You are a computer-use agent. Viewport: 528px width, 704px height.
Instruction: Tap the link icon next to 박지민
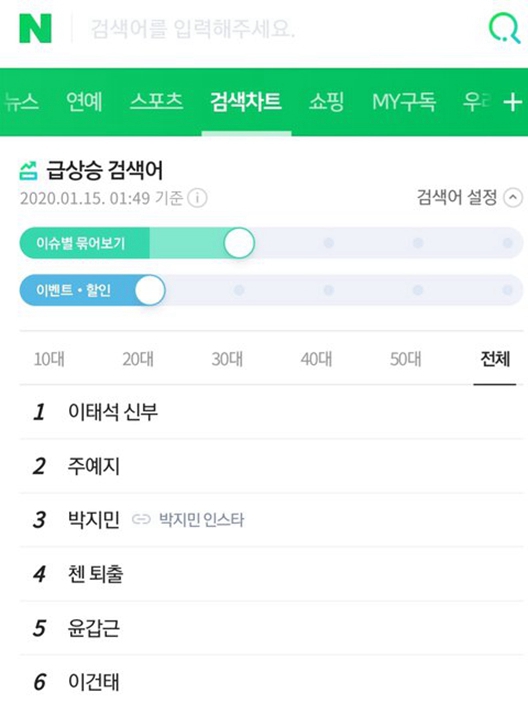click(x=141, y=519)
